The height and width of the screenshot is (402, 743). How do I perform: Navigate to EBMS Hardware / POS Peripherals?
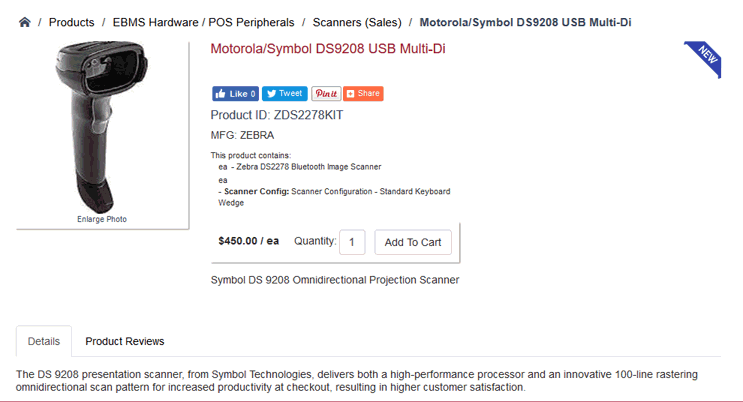pyautogui.click(x=203, y=22)
